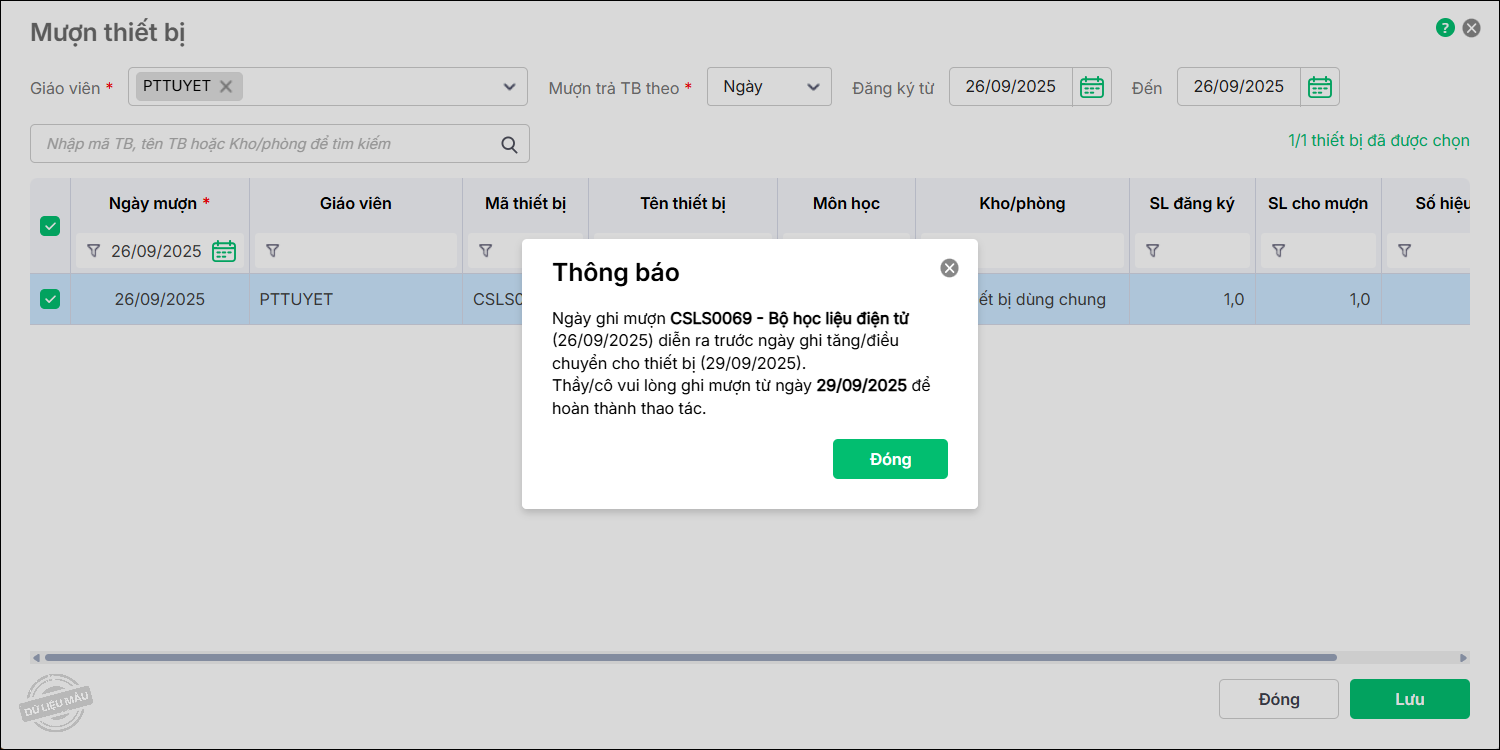Open calendar in Ngày mượn column filter
The width and height of the screenshot is (1500, 750).
point(224,251)
